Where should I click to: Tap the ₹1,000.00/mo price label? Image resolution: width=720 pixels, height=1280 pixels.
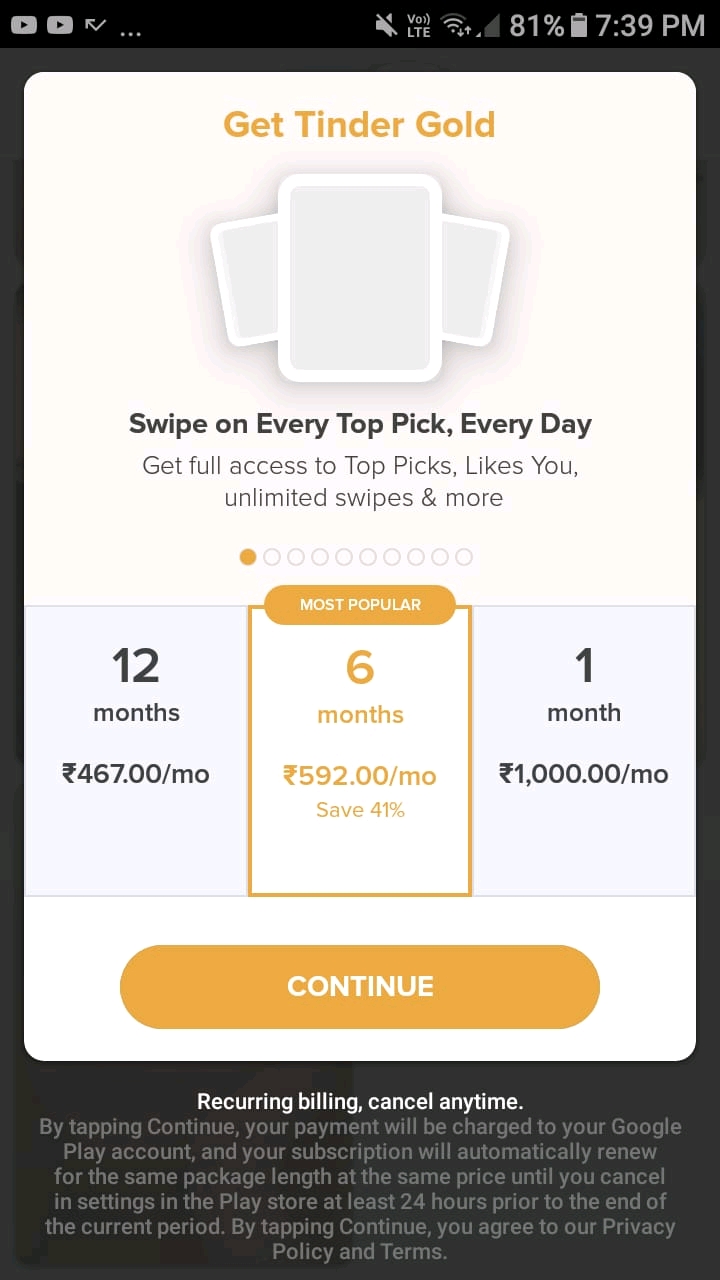point(584,773)
